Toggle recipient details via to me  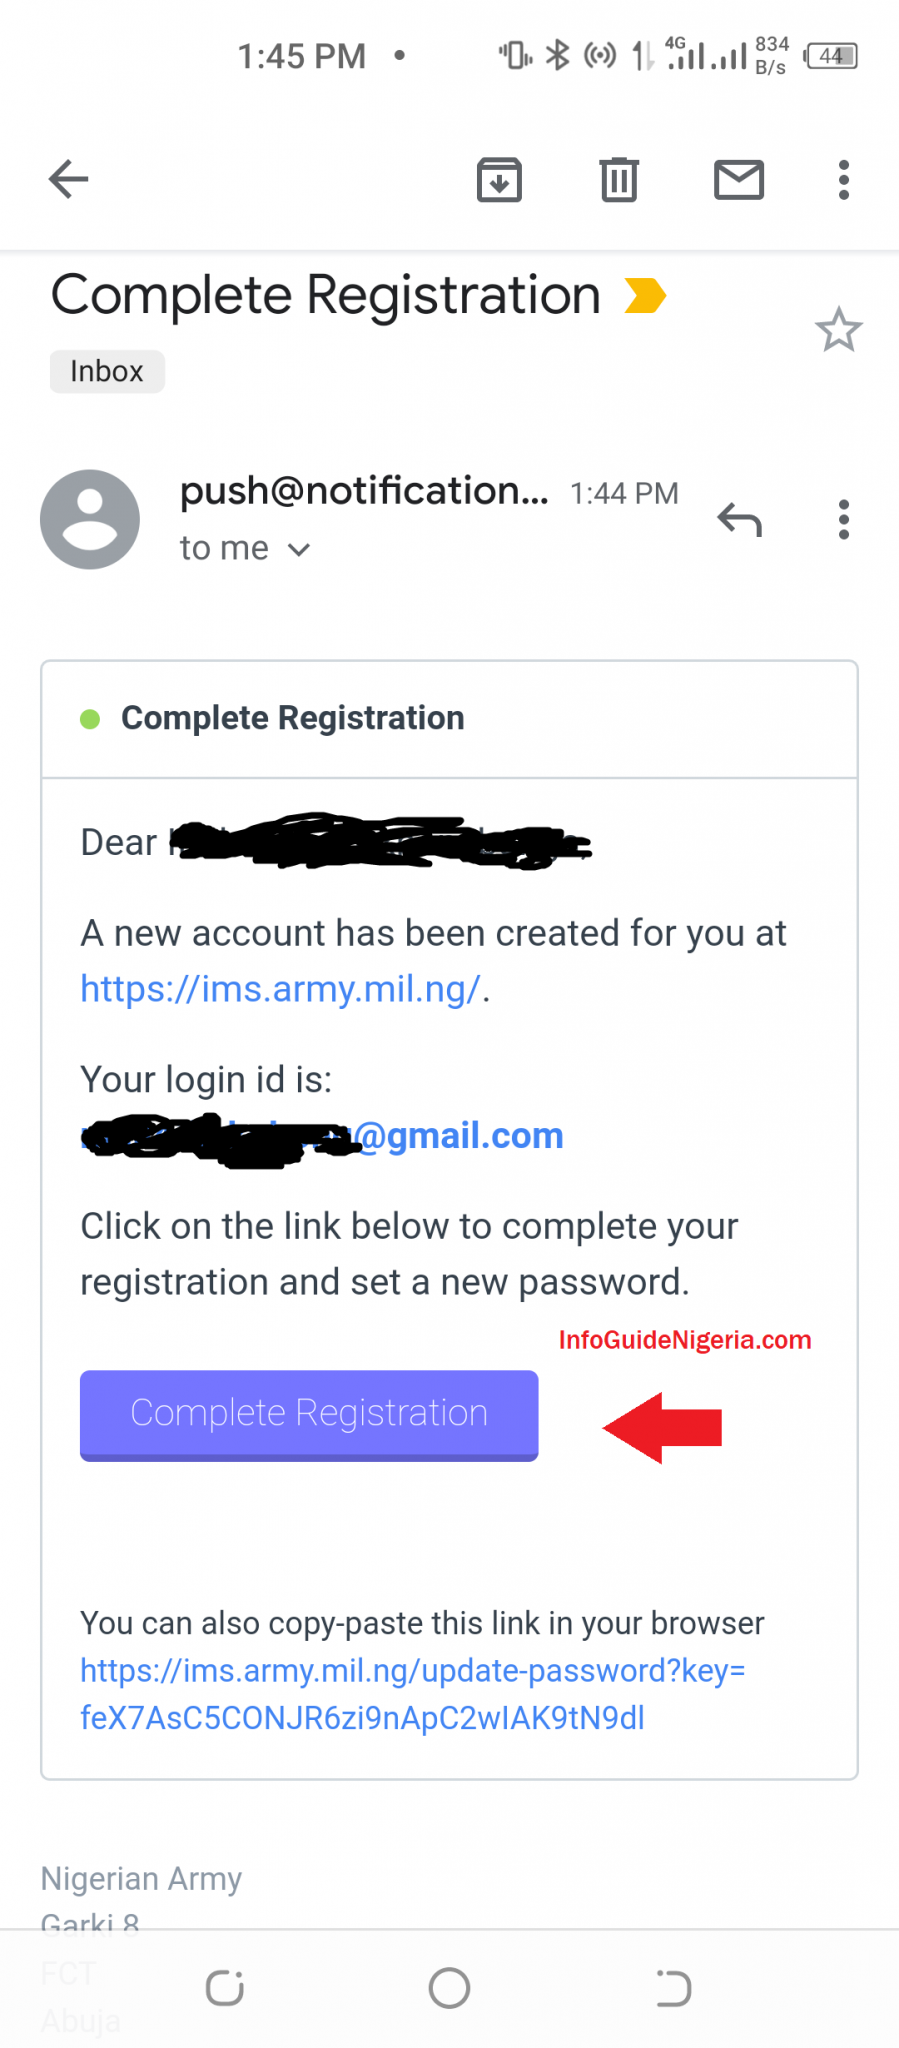coord(224,548)
